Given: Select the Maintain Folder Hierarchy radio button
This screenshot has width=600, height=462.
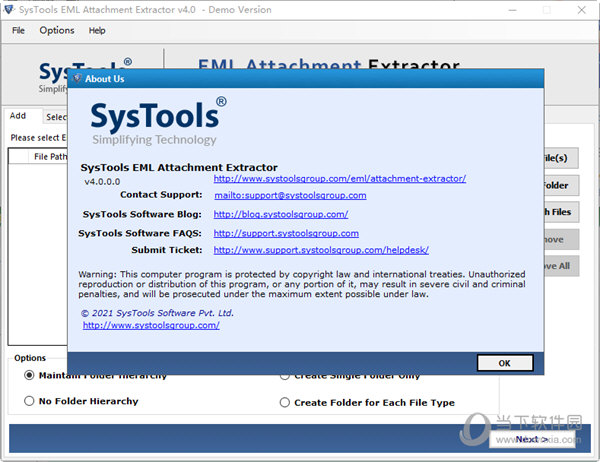Looking at the screenshot, I should (29, 375).
